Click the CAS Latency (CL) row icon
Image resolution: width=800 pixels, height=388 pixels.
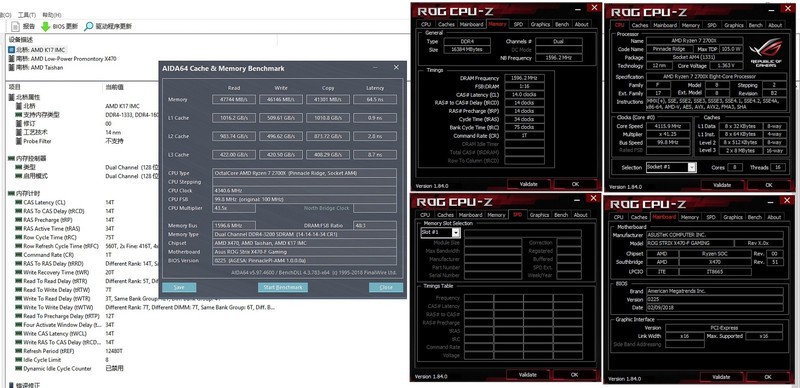click(x=19, y=203)
